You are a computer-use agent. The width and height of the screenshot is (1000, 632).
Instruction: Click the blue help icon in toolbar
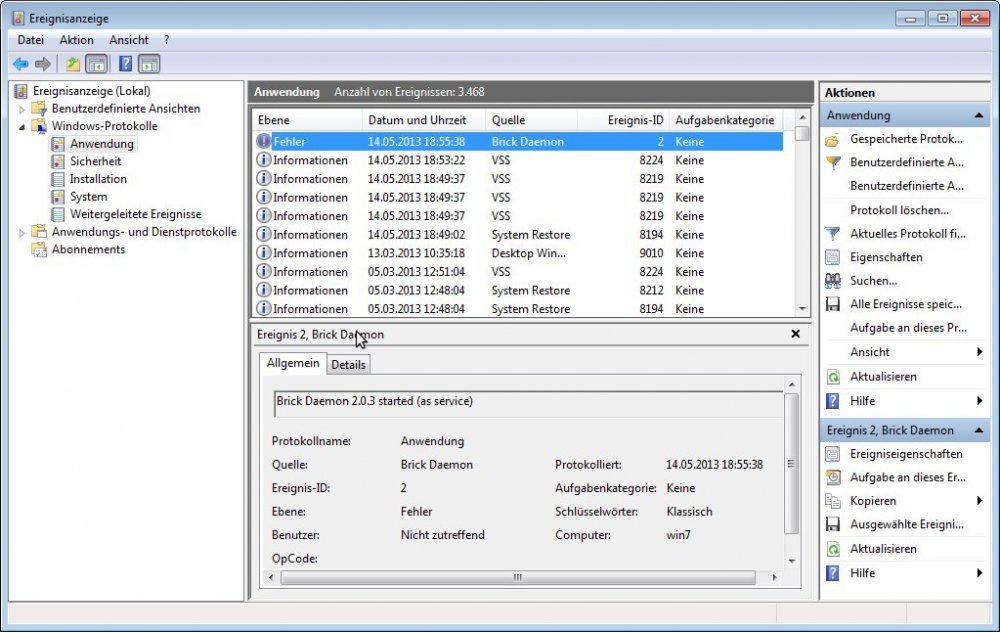pyautogui.click(x=125, y=64)
